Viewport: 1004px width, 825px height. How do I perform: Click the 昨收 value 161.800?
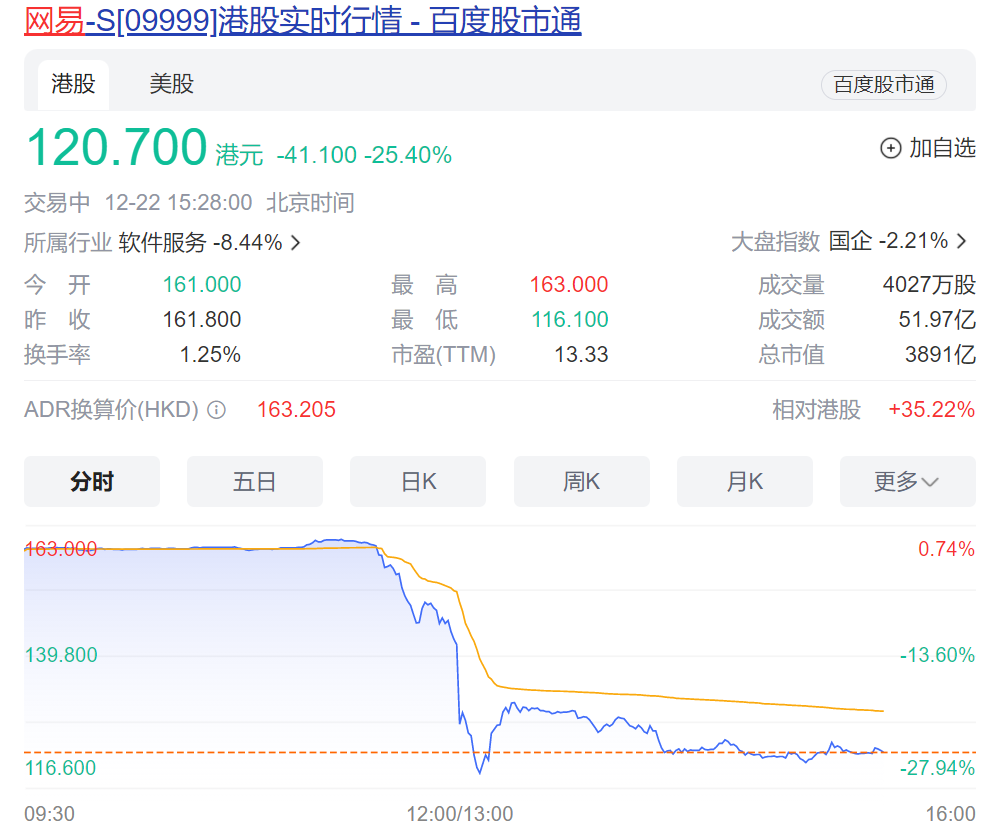click(202, 319)
